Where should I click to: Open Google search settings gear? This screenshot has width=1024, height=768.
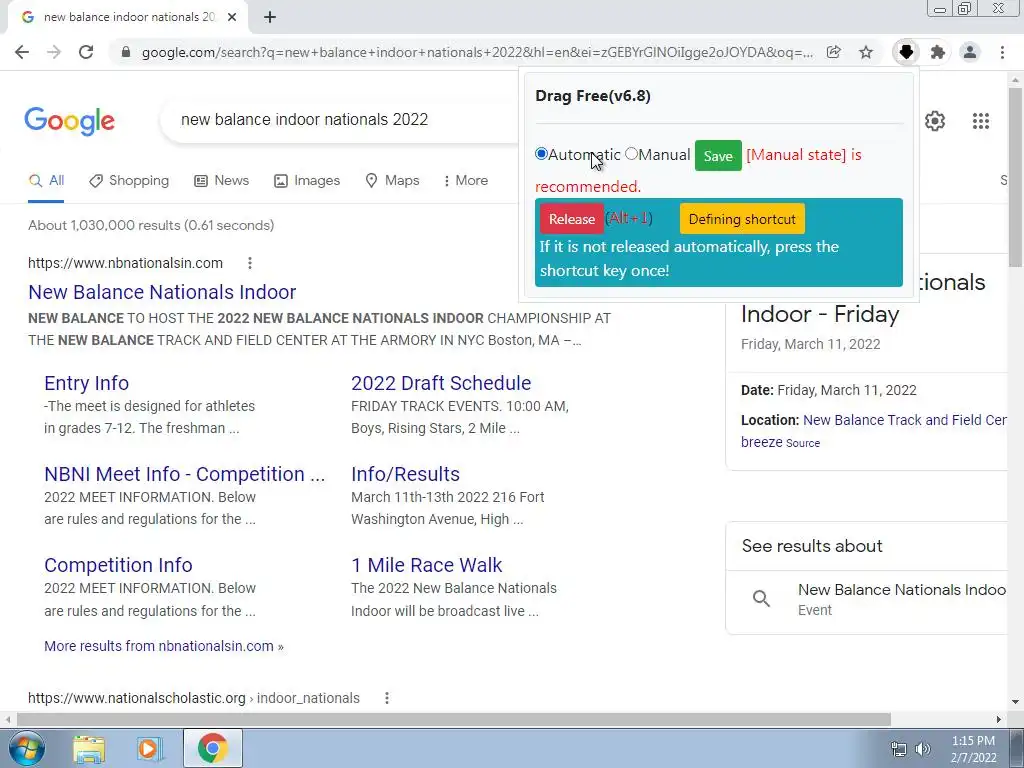(x=935, y=121)
